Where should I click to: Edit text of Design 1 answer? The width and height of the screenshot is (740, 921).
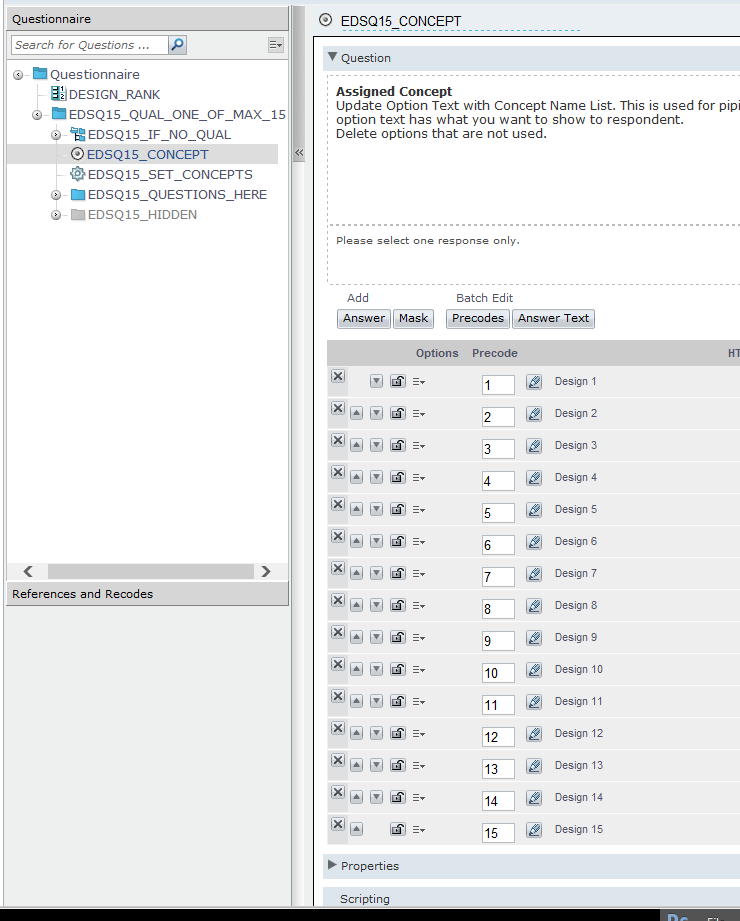[x=534, y=382]
